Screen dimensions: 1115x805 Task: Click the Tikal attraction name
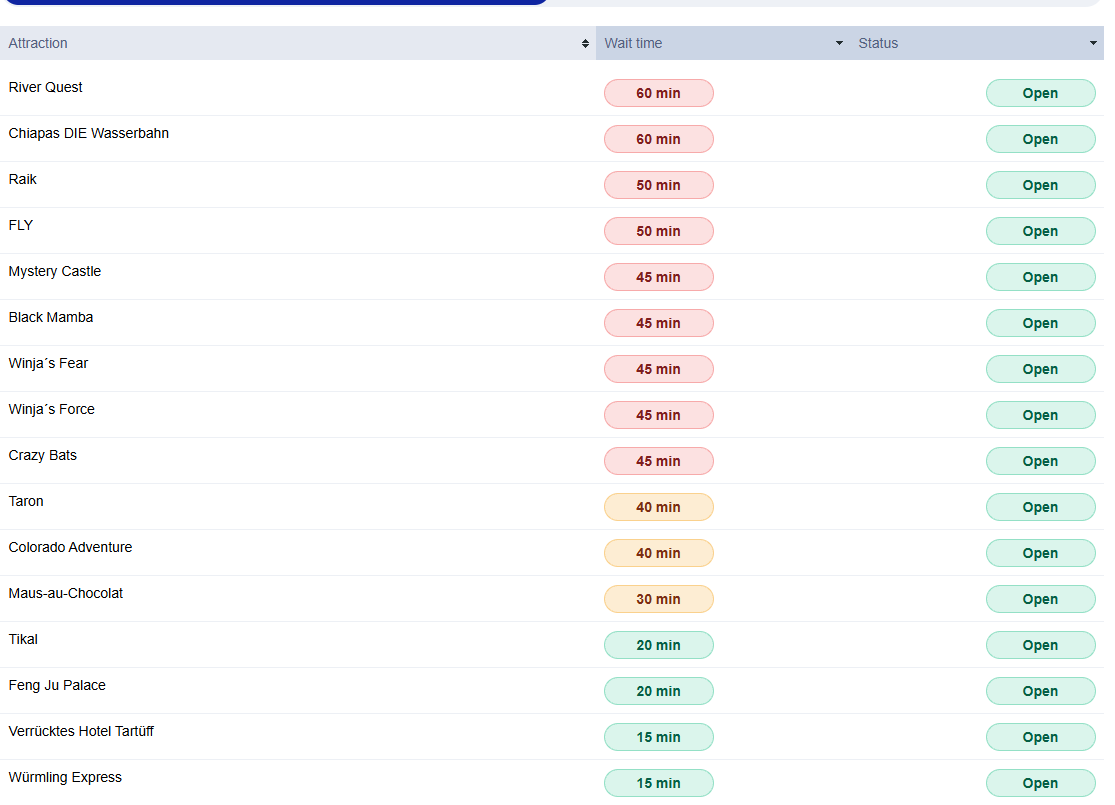tap(23, 639)
